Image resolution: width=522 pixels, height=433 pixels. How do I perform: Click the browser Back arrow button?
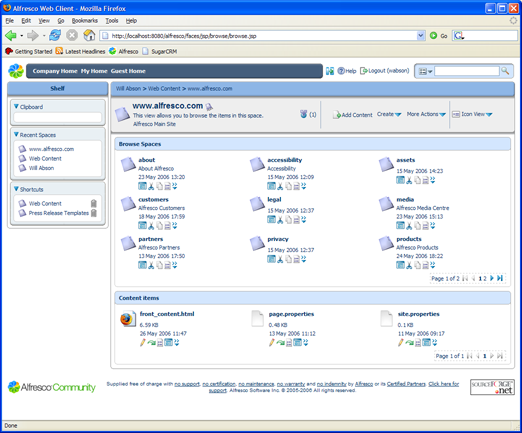tap(11, 35)
